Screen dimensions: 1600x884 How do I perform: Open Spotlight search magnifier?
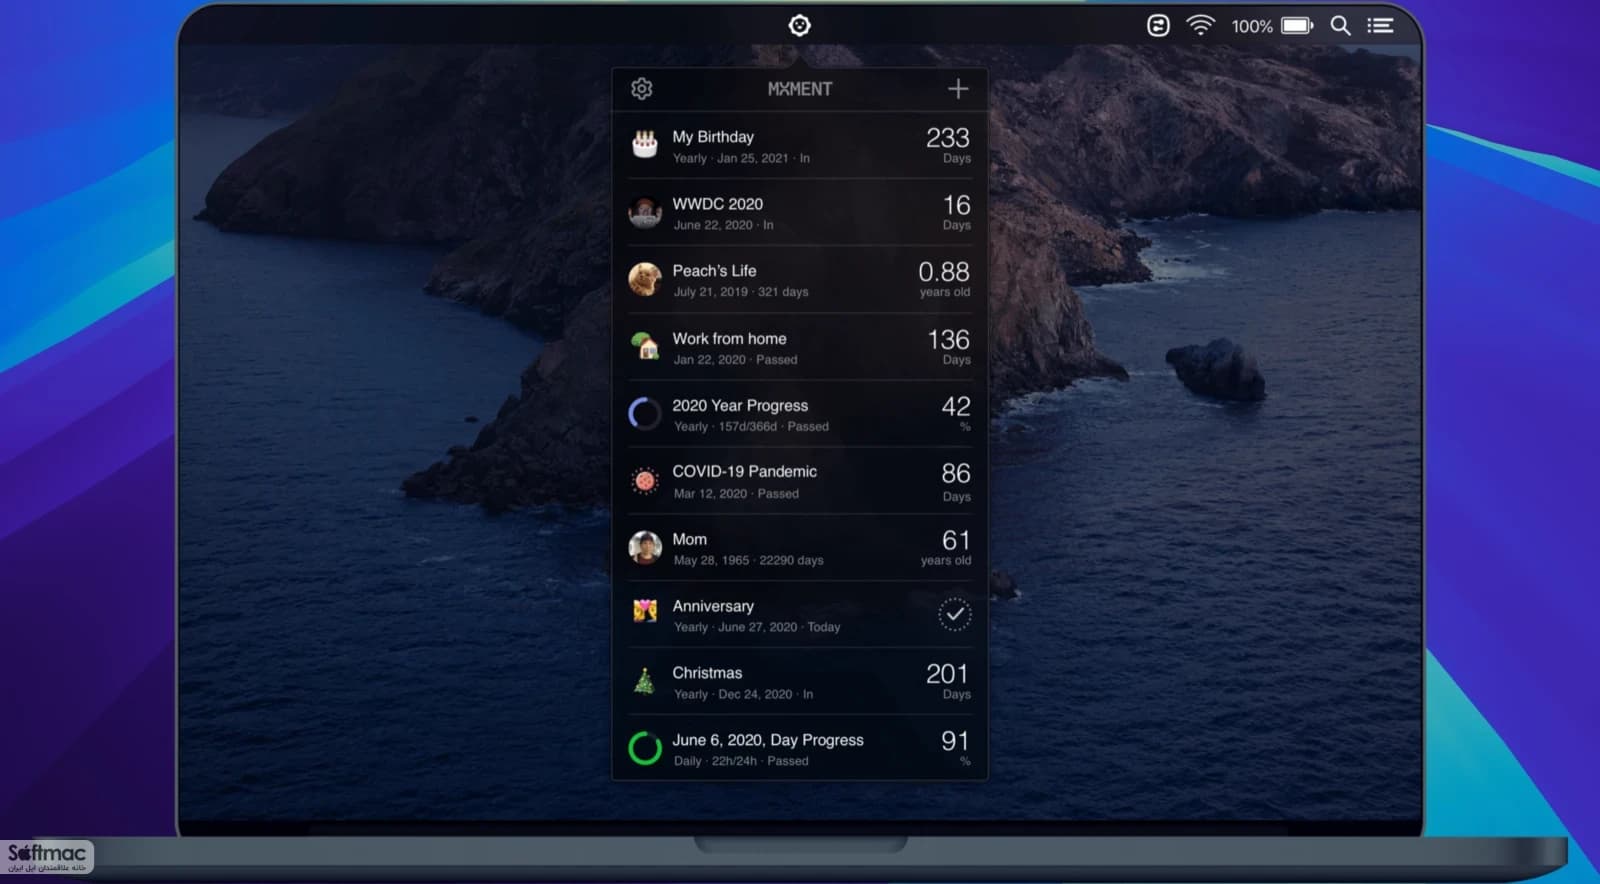(1340, 26)
